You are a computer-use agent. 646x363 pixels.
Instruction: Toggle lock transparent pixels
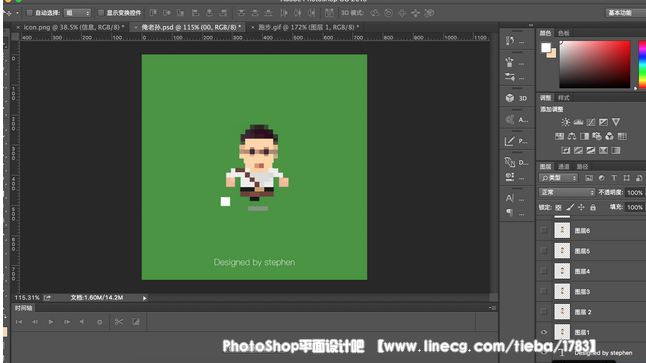click(x=558, y=207)
